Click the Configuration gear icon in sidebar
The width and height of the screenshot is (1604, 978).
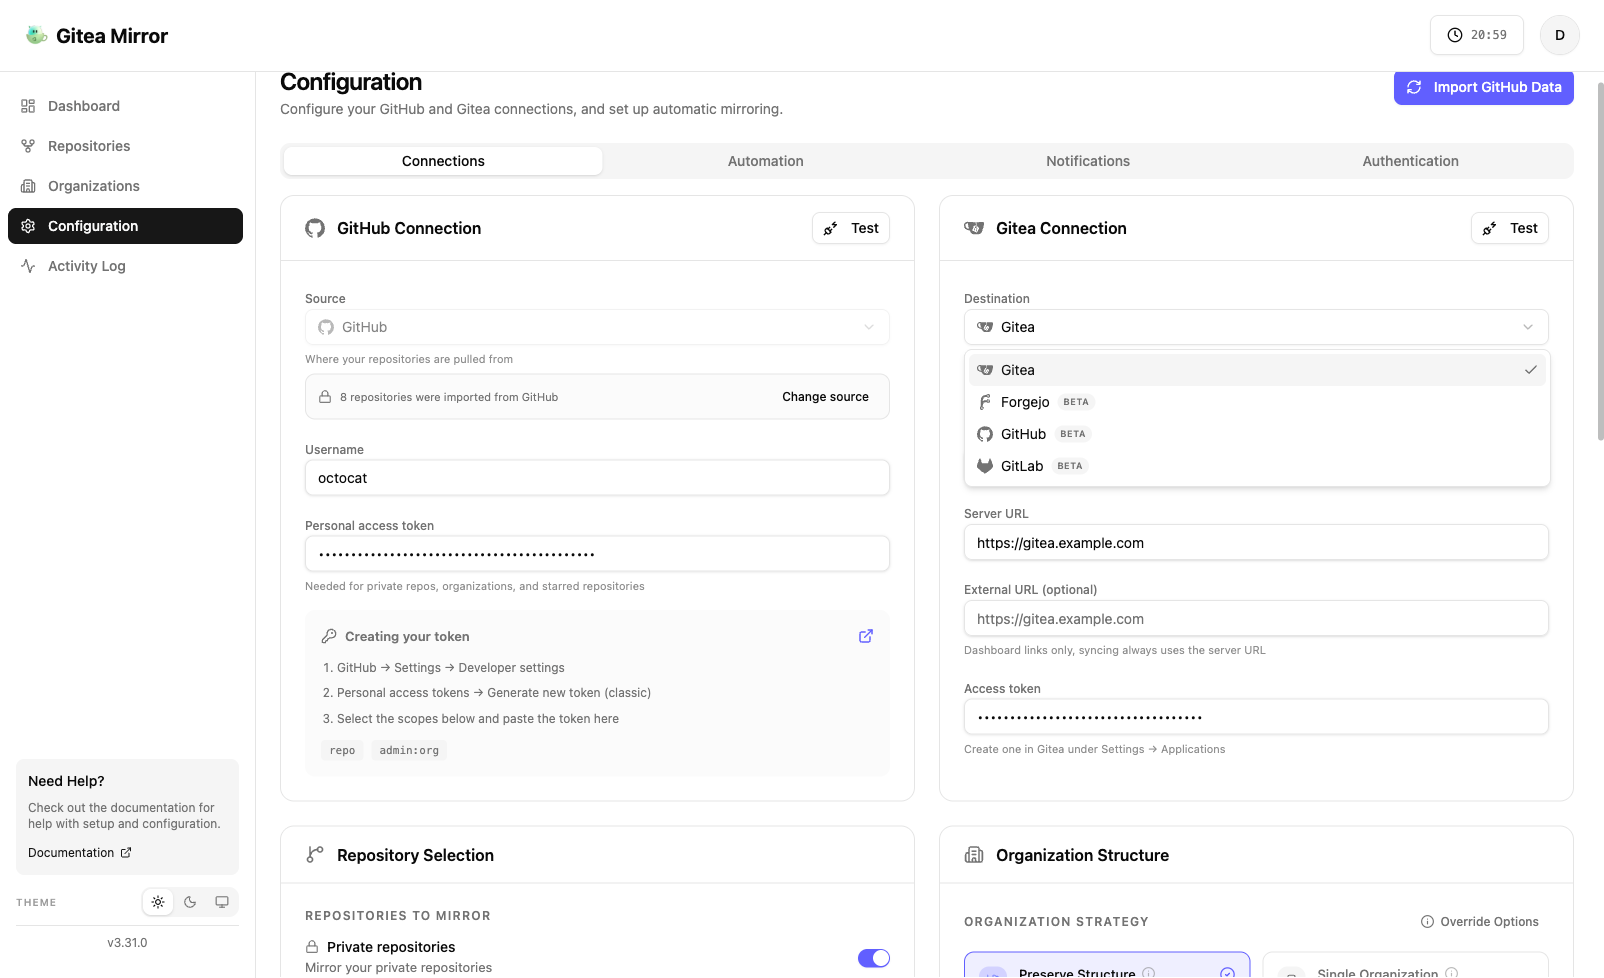click(28, 226)
